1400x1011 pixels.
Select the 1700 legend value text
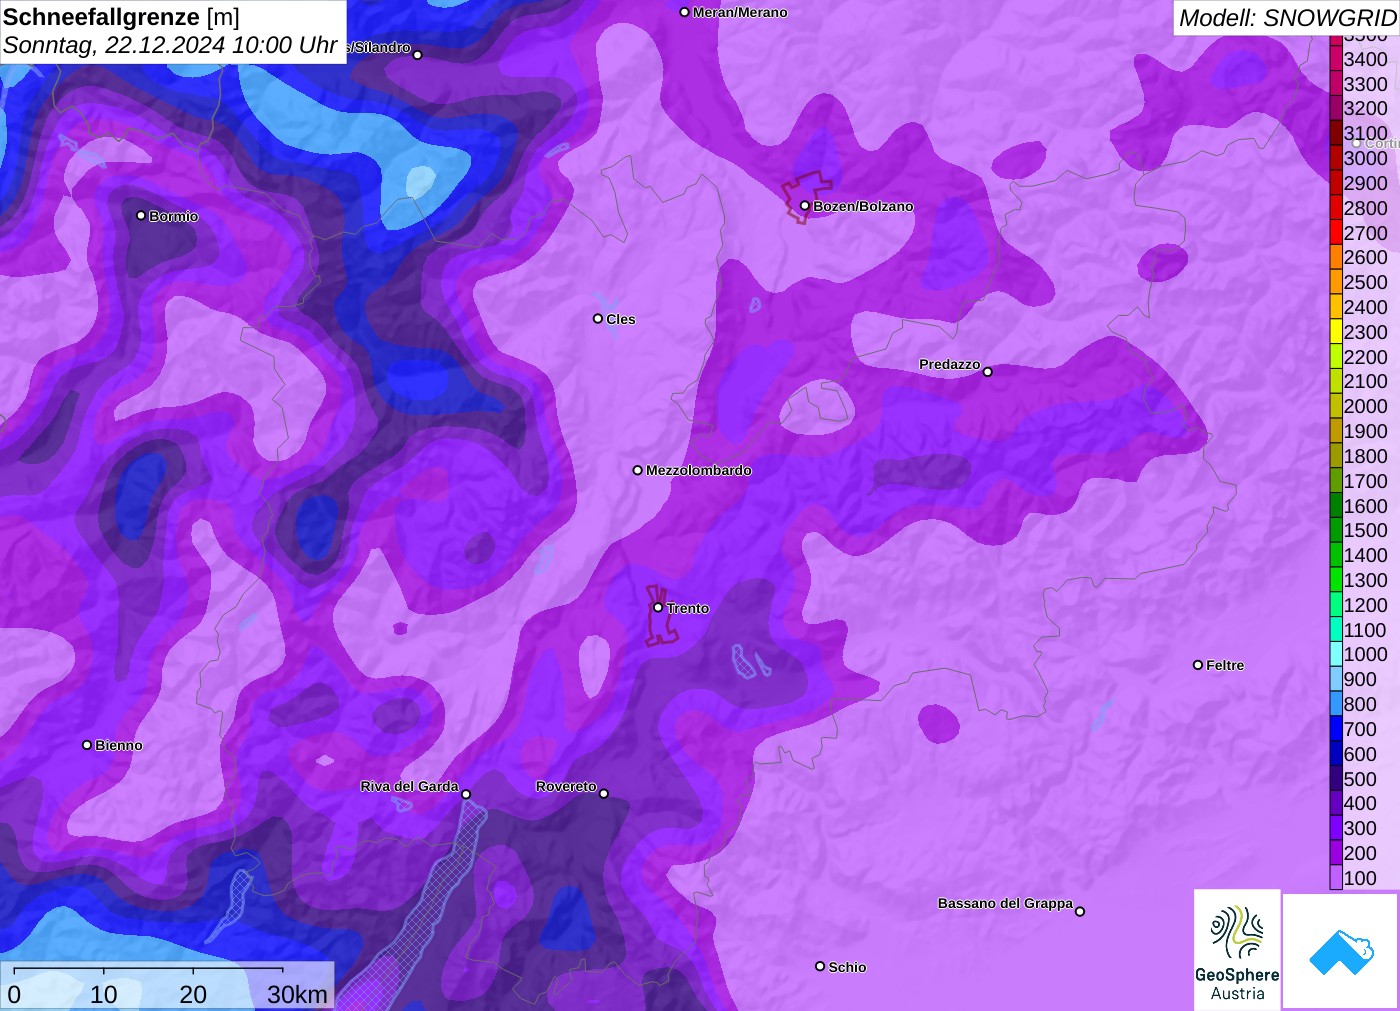1366,481
